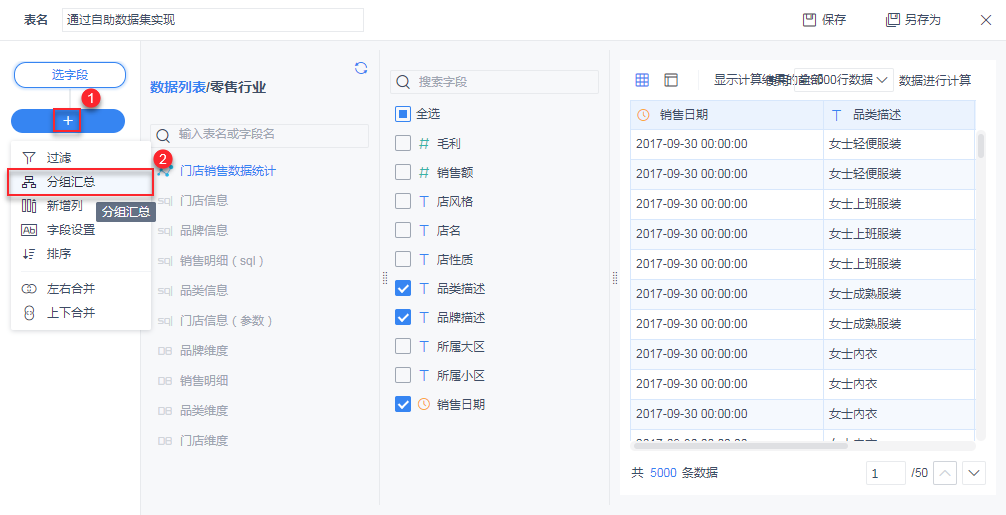
Task: Click the 门店销售数据统计 table icon
Action: [x=165, y=171]
